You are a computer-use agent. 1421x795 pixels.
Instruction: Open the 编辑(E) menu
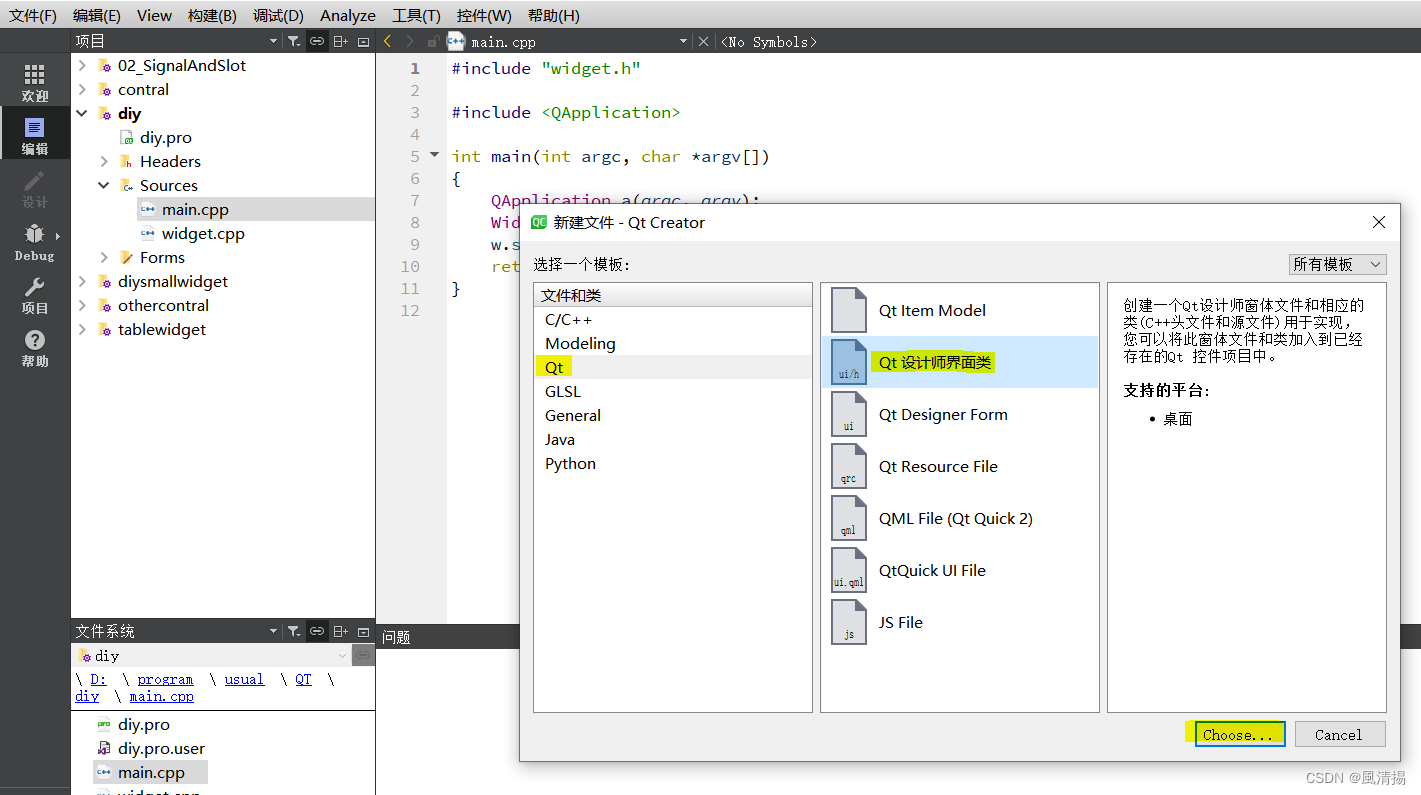coord(97,15)
